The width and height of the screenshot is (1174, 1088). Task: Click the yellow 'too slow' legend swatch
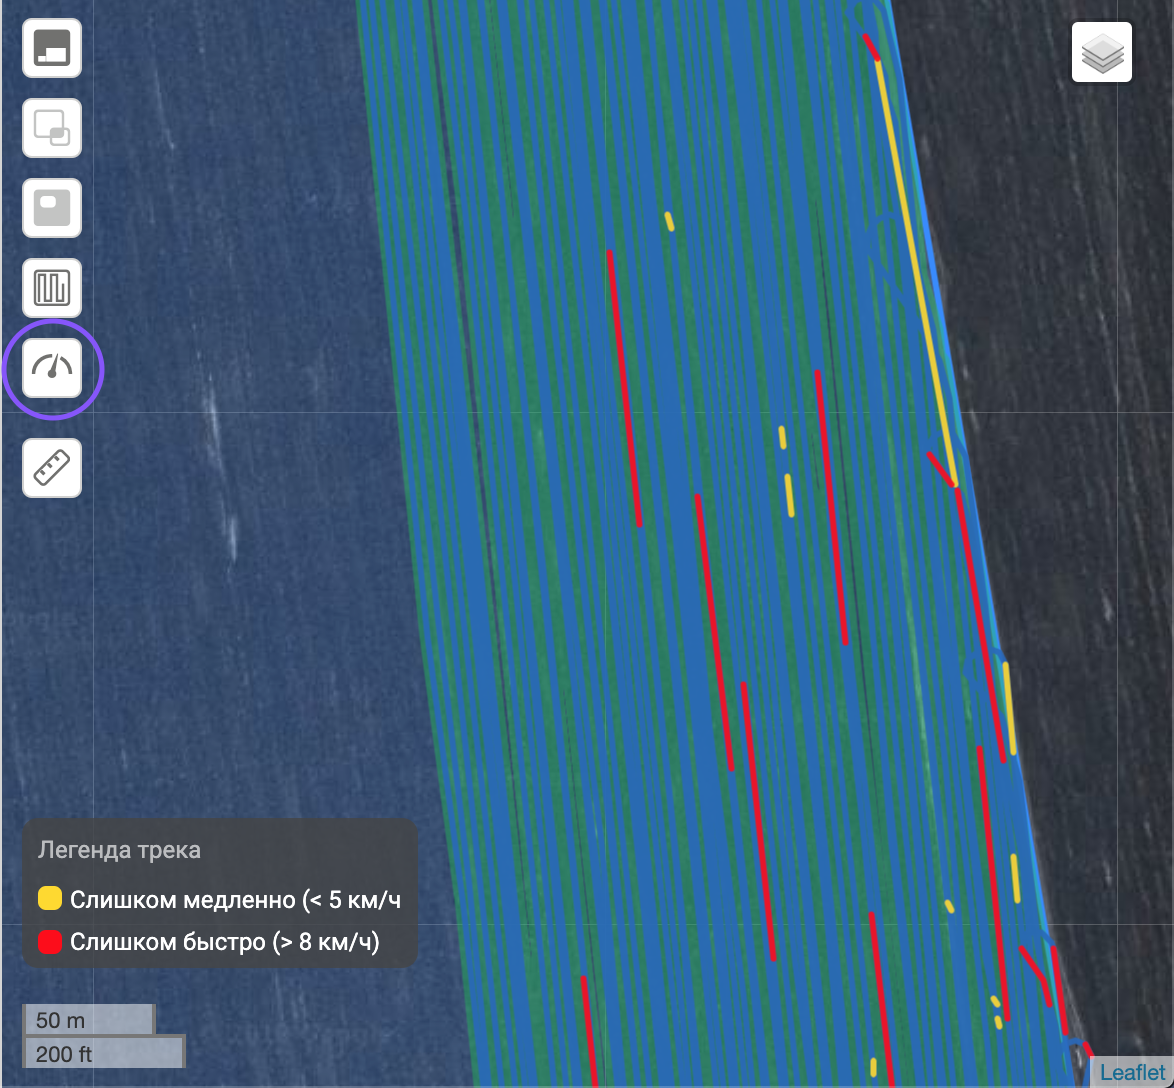point(50,898)
